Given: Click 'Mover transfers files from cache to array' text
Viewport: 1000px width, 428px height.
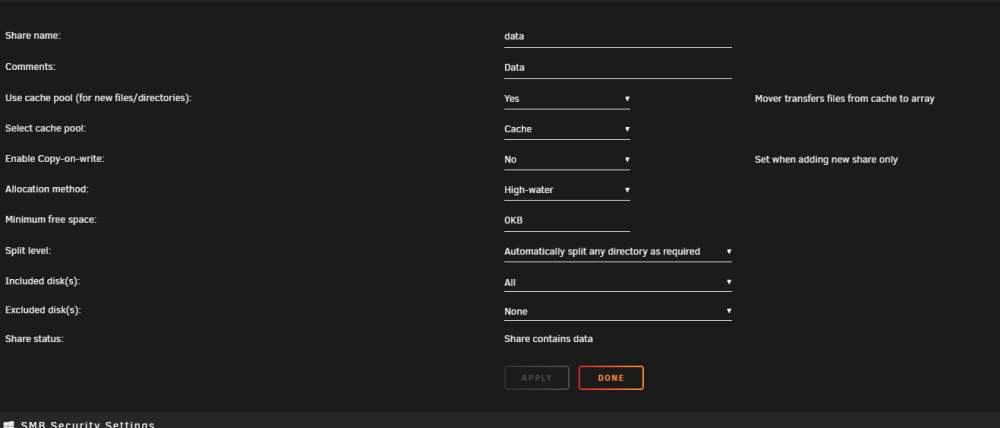Looking at the screenshot, I should point(844,99).
